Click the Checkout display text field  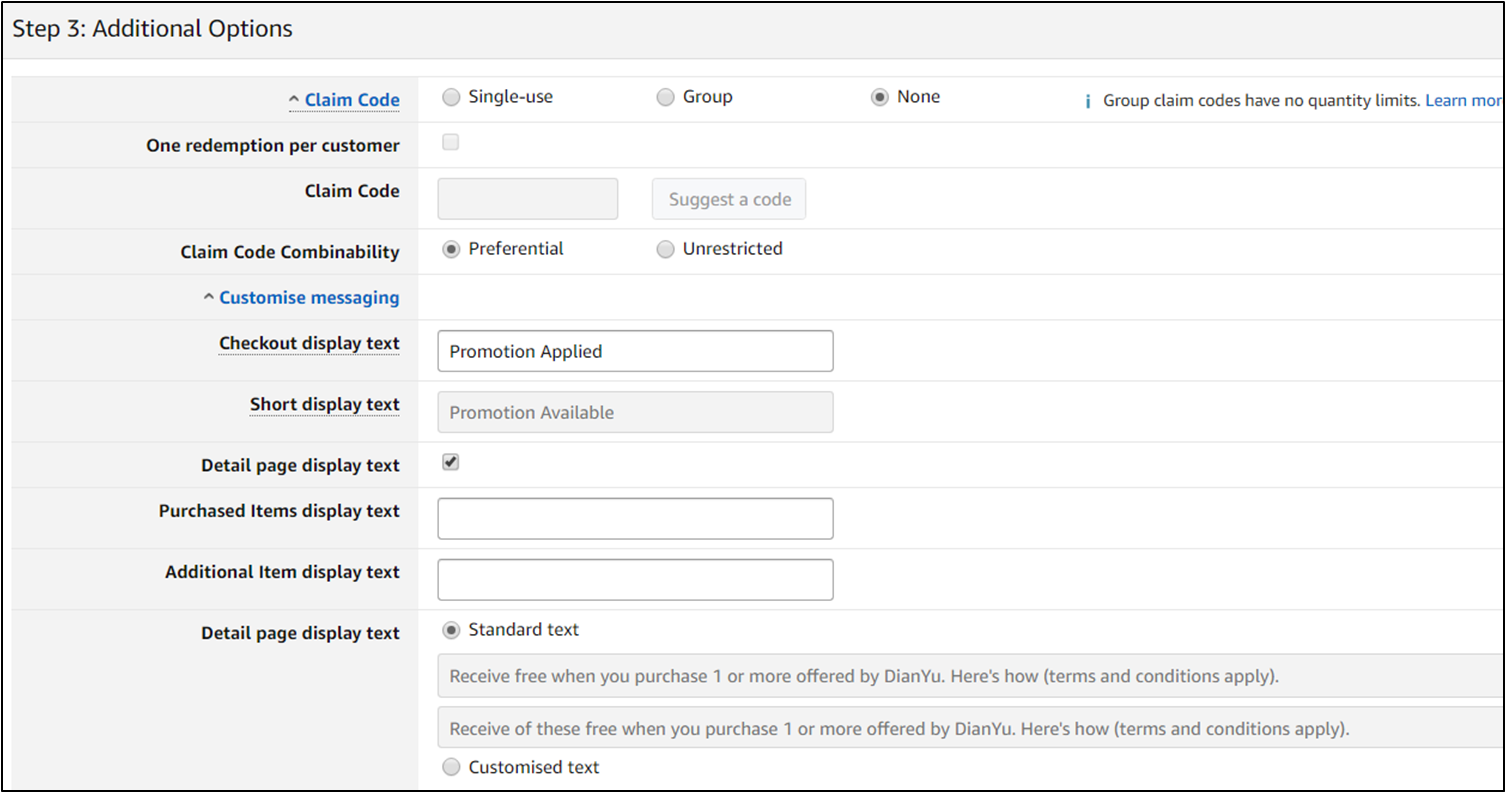tap(635, 351)
